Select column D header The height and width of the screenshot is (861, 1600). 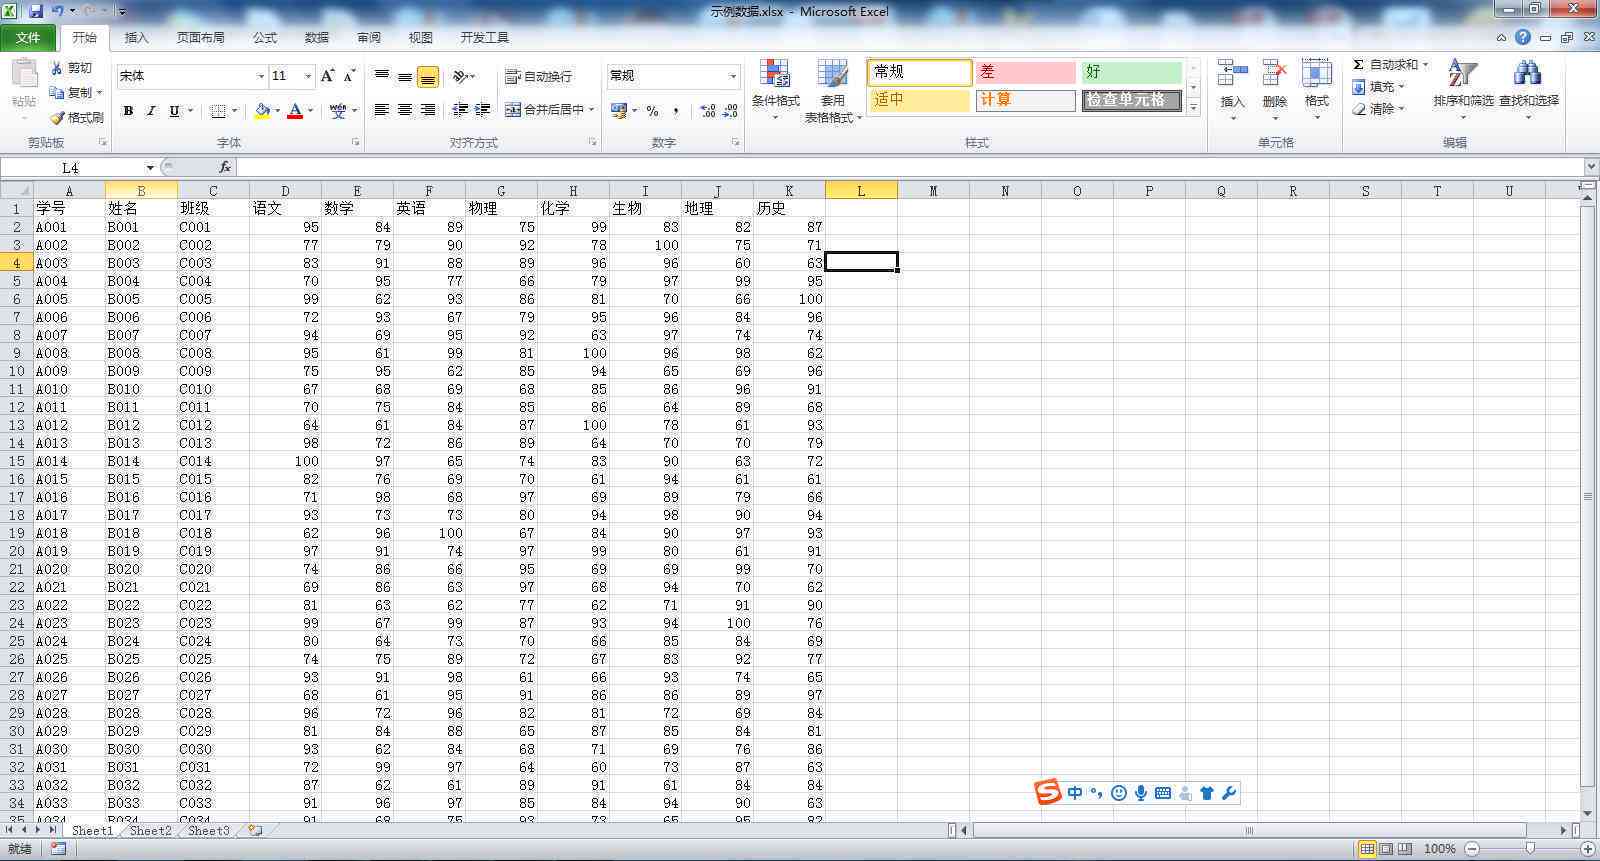click(285, 190)
